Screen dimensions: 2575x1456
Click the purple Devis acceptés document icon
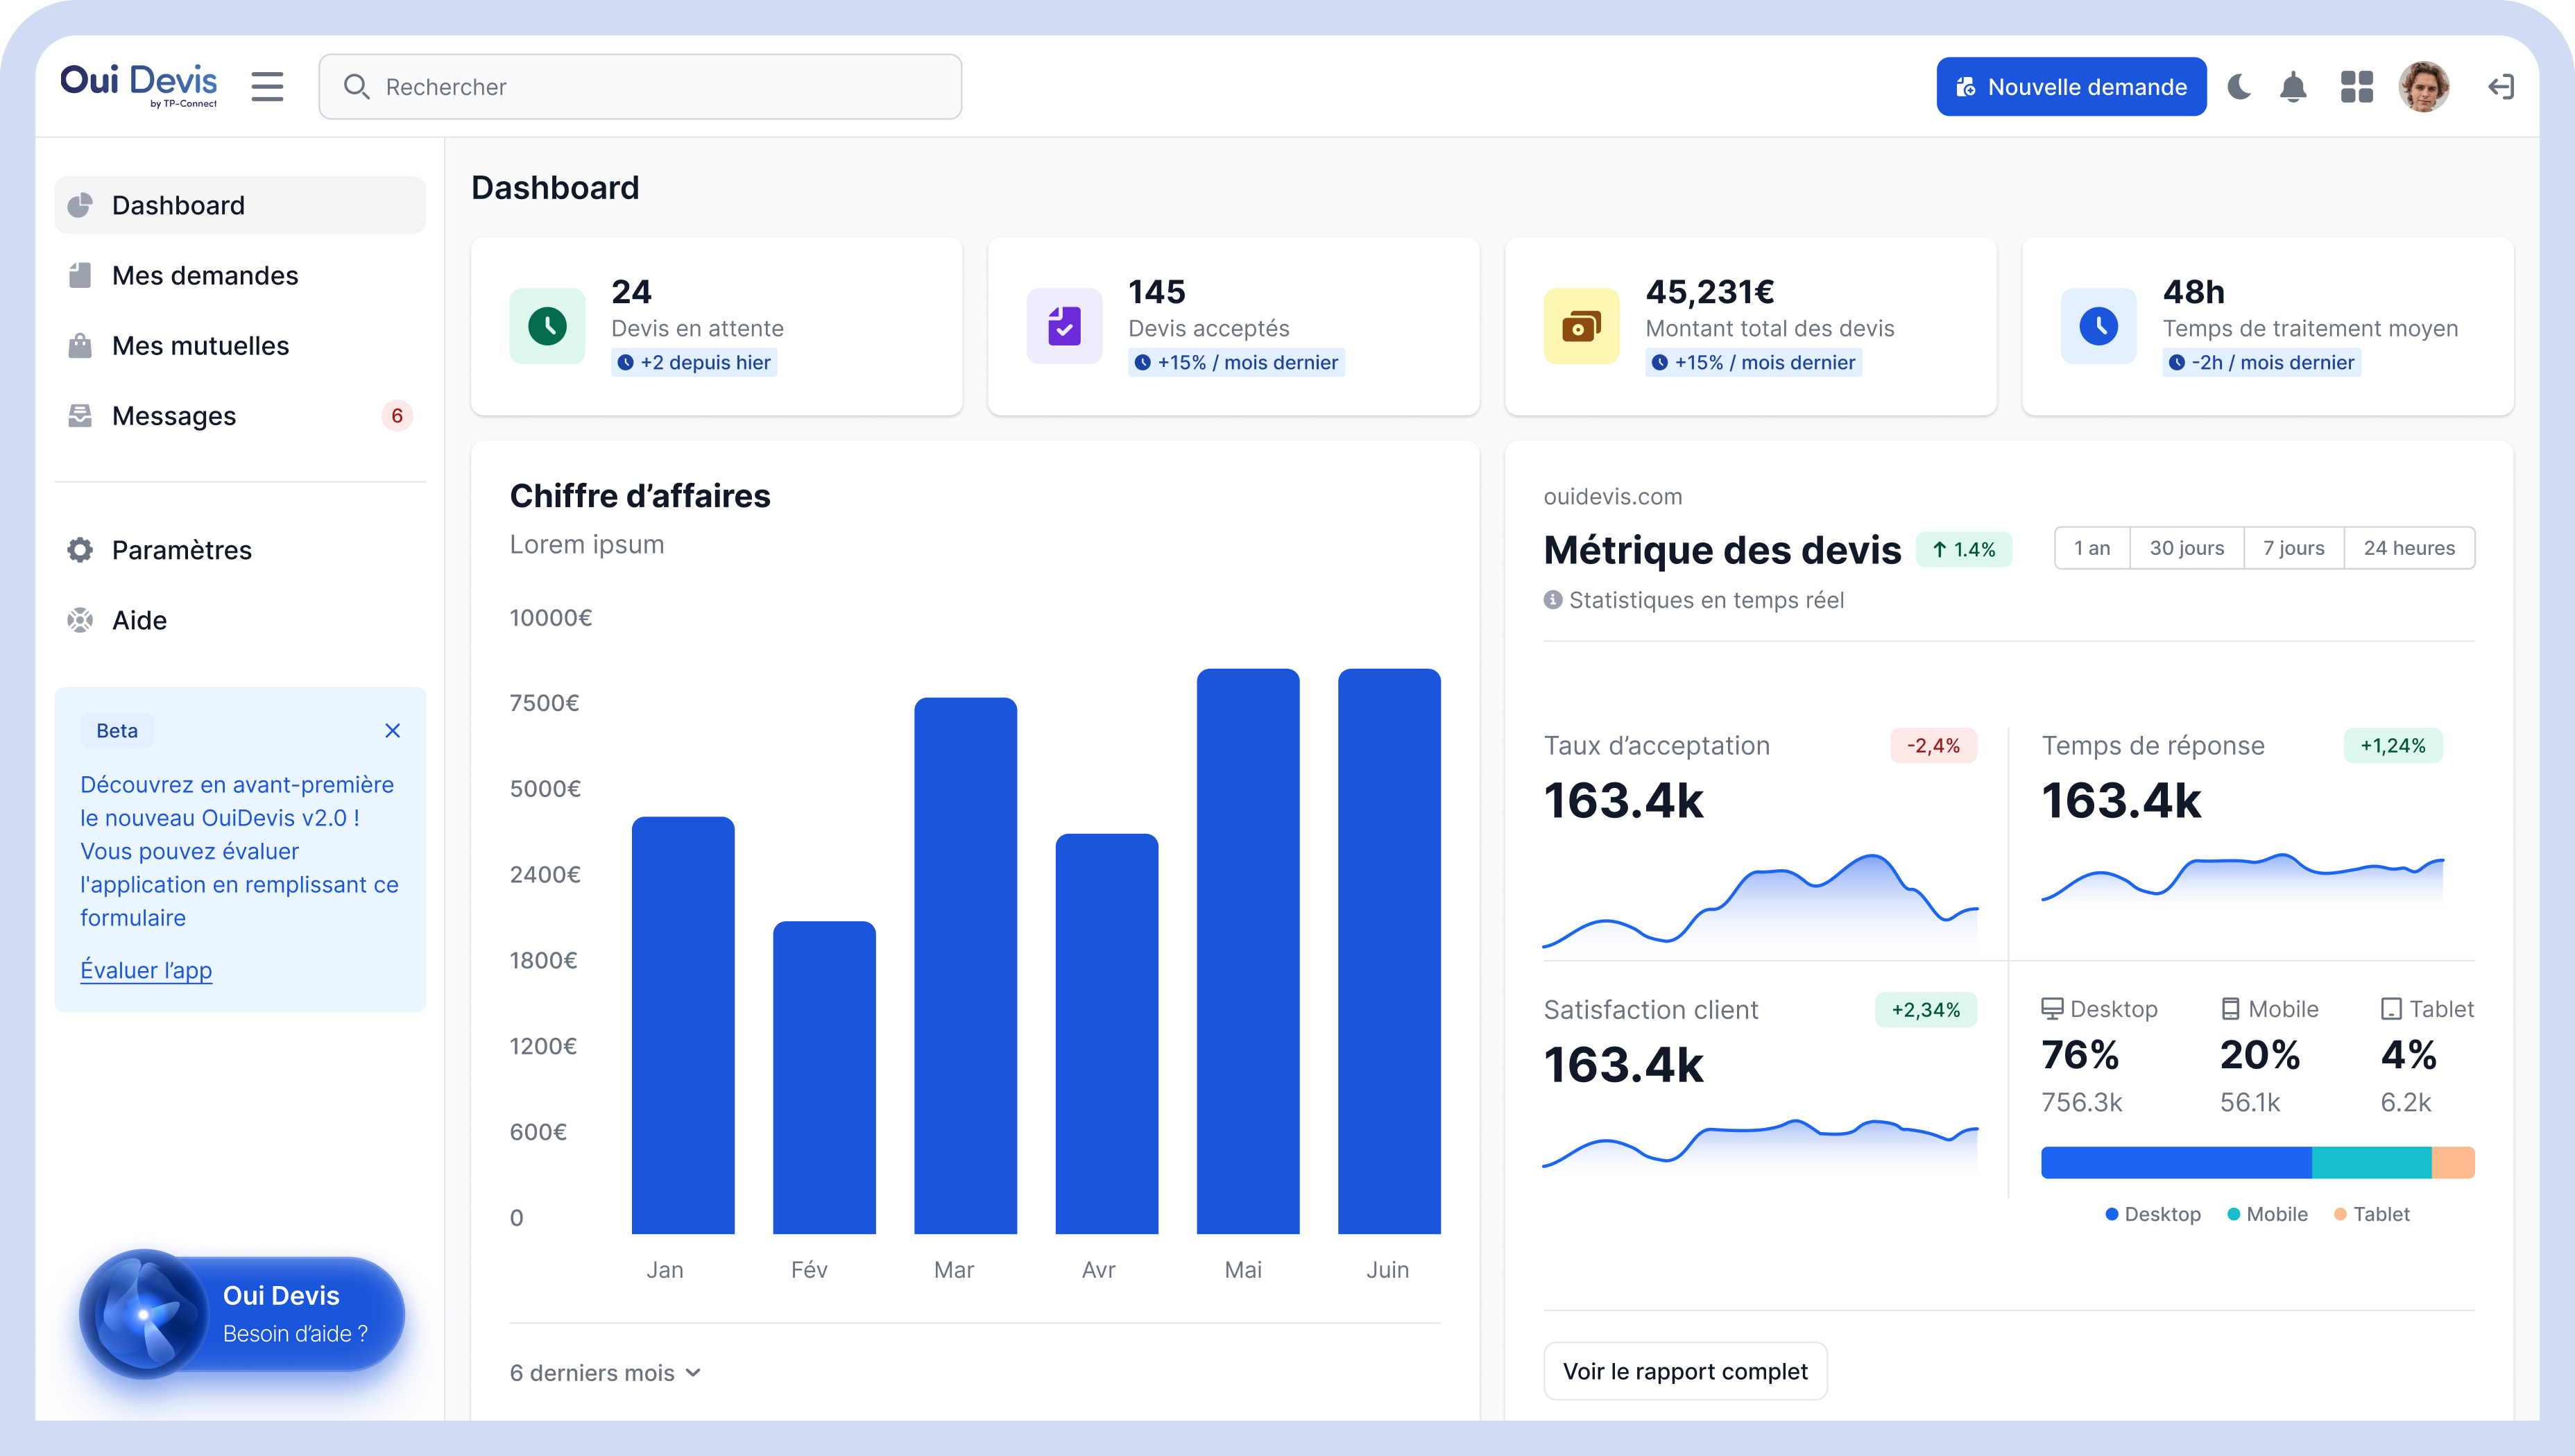1064,326
